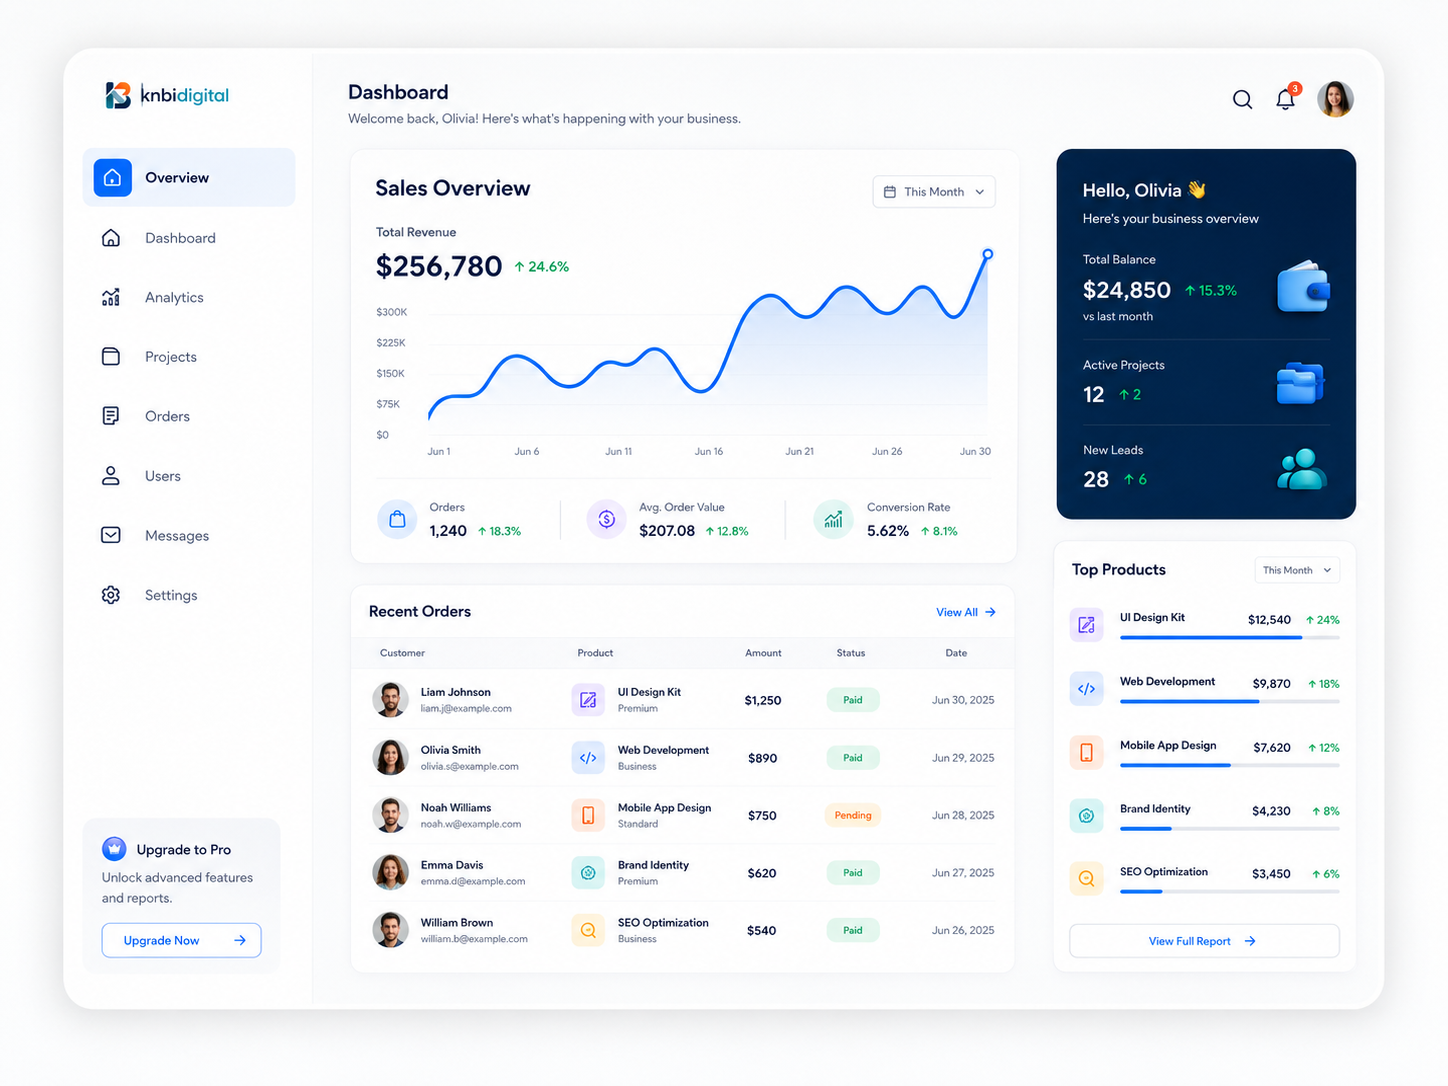The height and width of the screenshot is (1086, 1448).
Task: Open Sales Overview This Month dropdown
Action: [x=934, y=192]
